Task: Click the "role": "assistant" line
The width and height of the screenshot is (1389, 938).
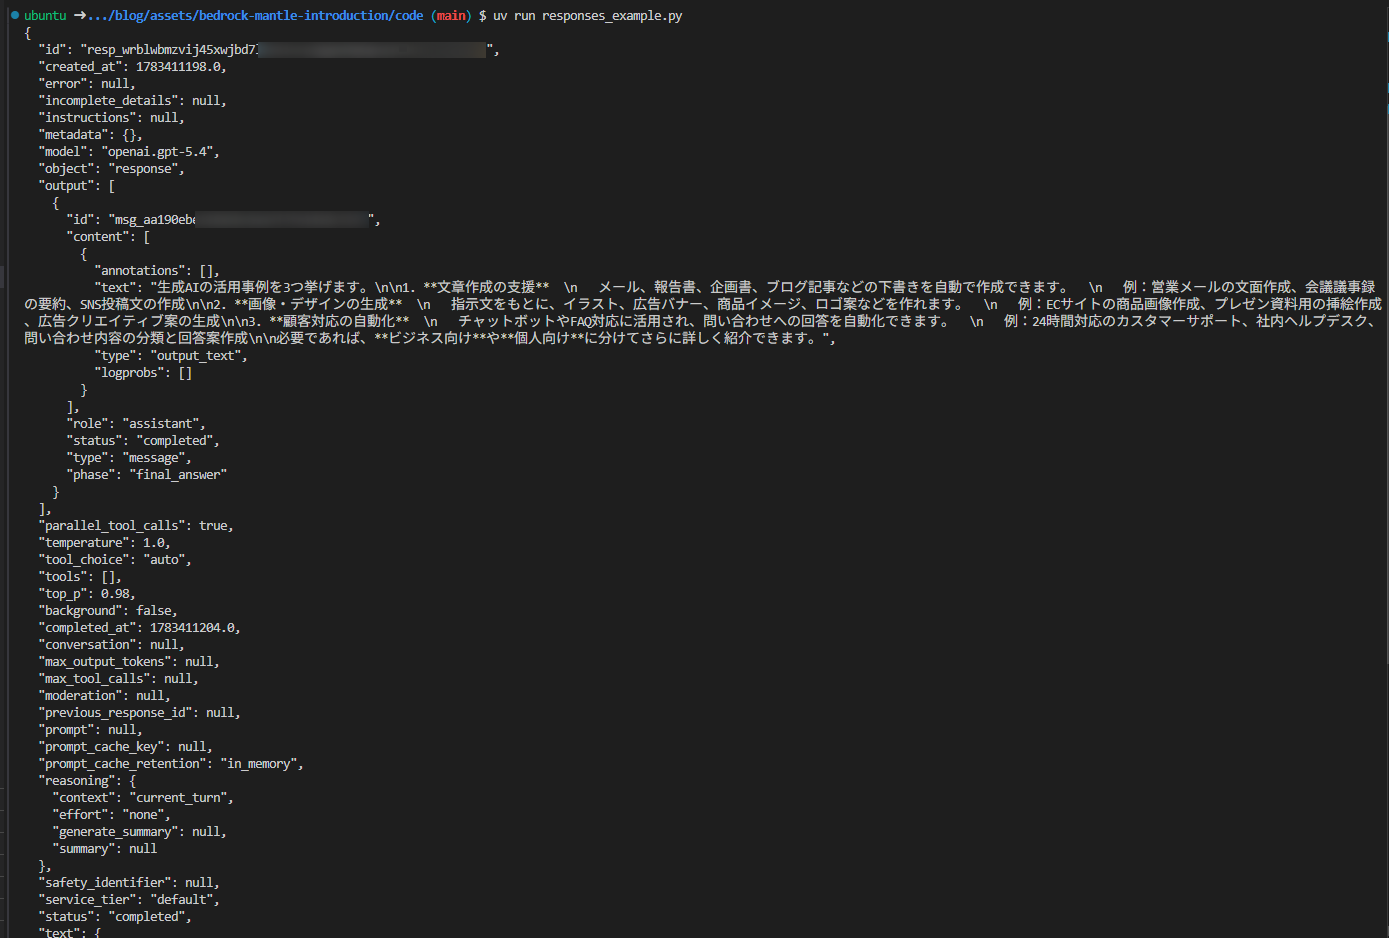Action: point(136,424)
